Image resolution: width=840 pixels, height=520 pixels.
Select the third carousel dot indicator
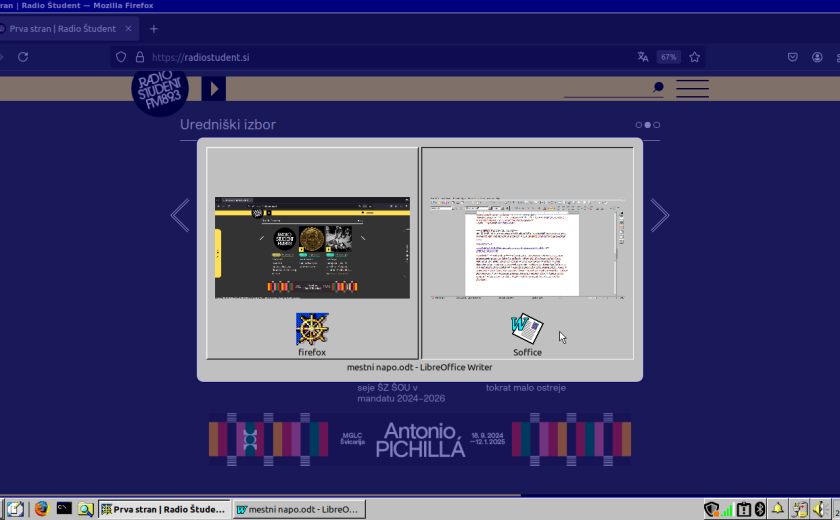tap(657, 125)
